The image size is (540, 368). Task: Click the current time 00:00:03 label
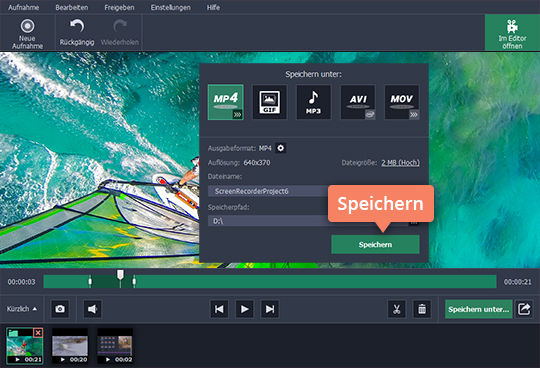point(21,282)
